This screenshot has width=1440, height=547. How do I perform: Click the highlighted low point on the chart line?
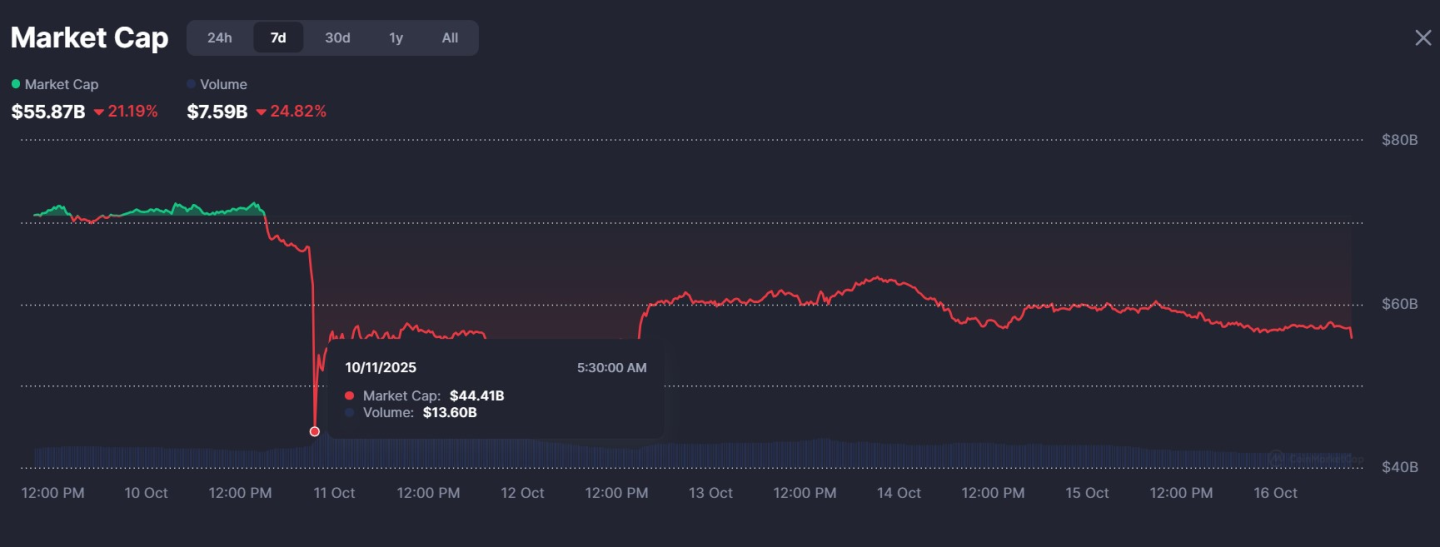[315, 431]
